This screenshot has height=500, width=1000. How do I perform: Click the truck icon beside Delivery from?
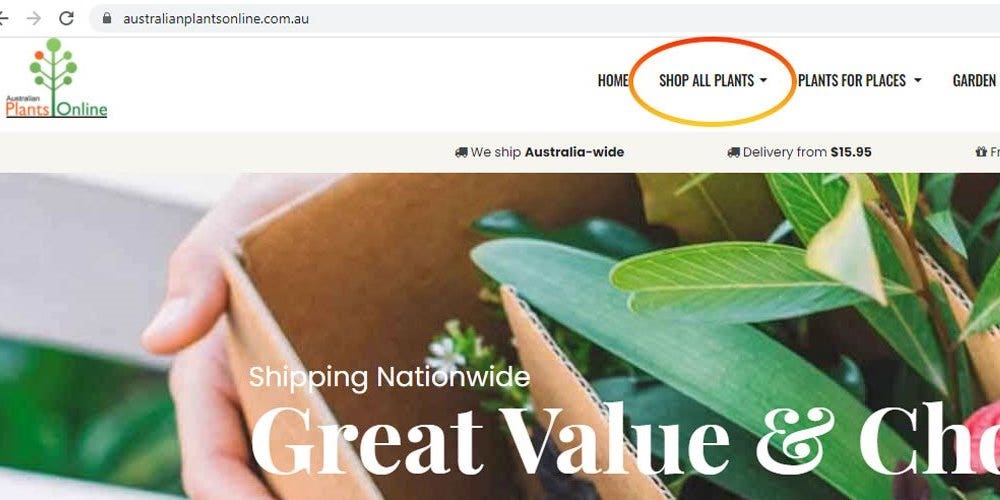coord(733,152)
